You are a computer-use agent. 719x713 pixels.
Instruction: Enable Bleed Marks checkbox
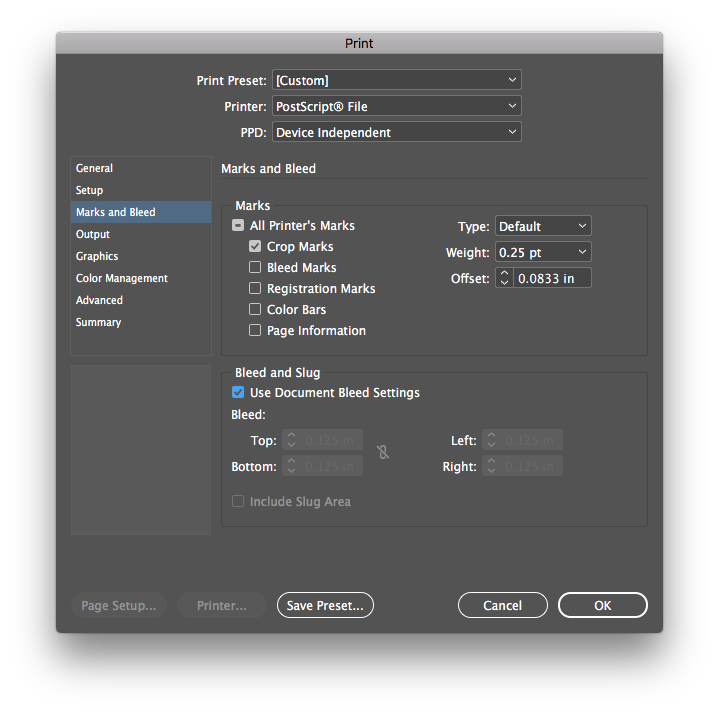pos(255,267)
